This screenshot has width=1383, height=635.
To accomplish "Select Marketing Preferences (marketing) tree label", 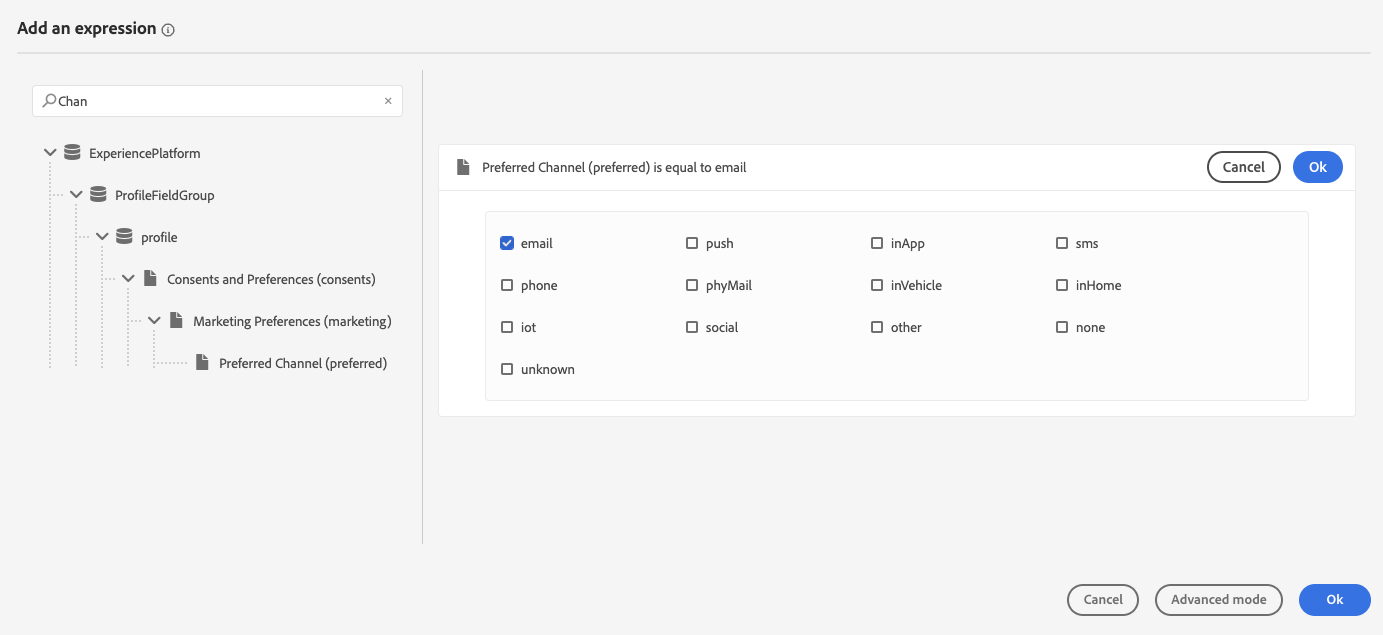I will click(x=292, y=321).
